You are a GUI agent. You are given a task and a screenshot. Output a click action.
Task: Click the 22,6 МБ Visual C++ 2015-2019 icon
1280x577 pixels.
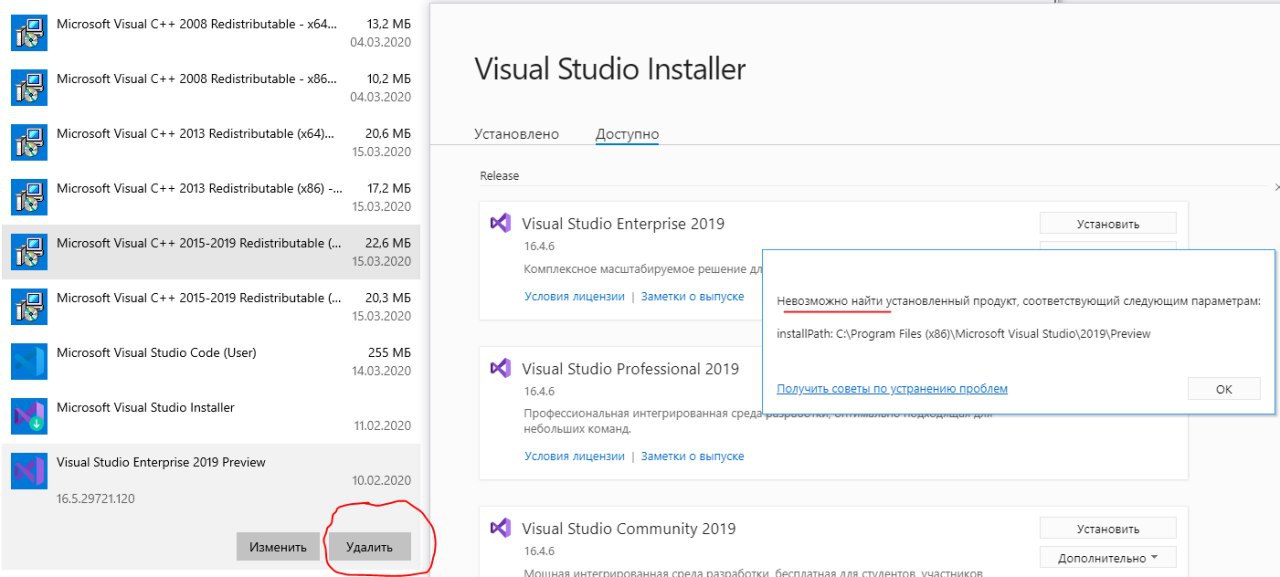[x=28, y=252]
